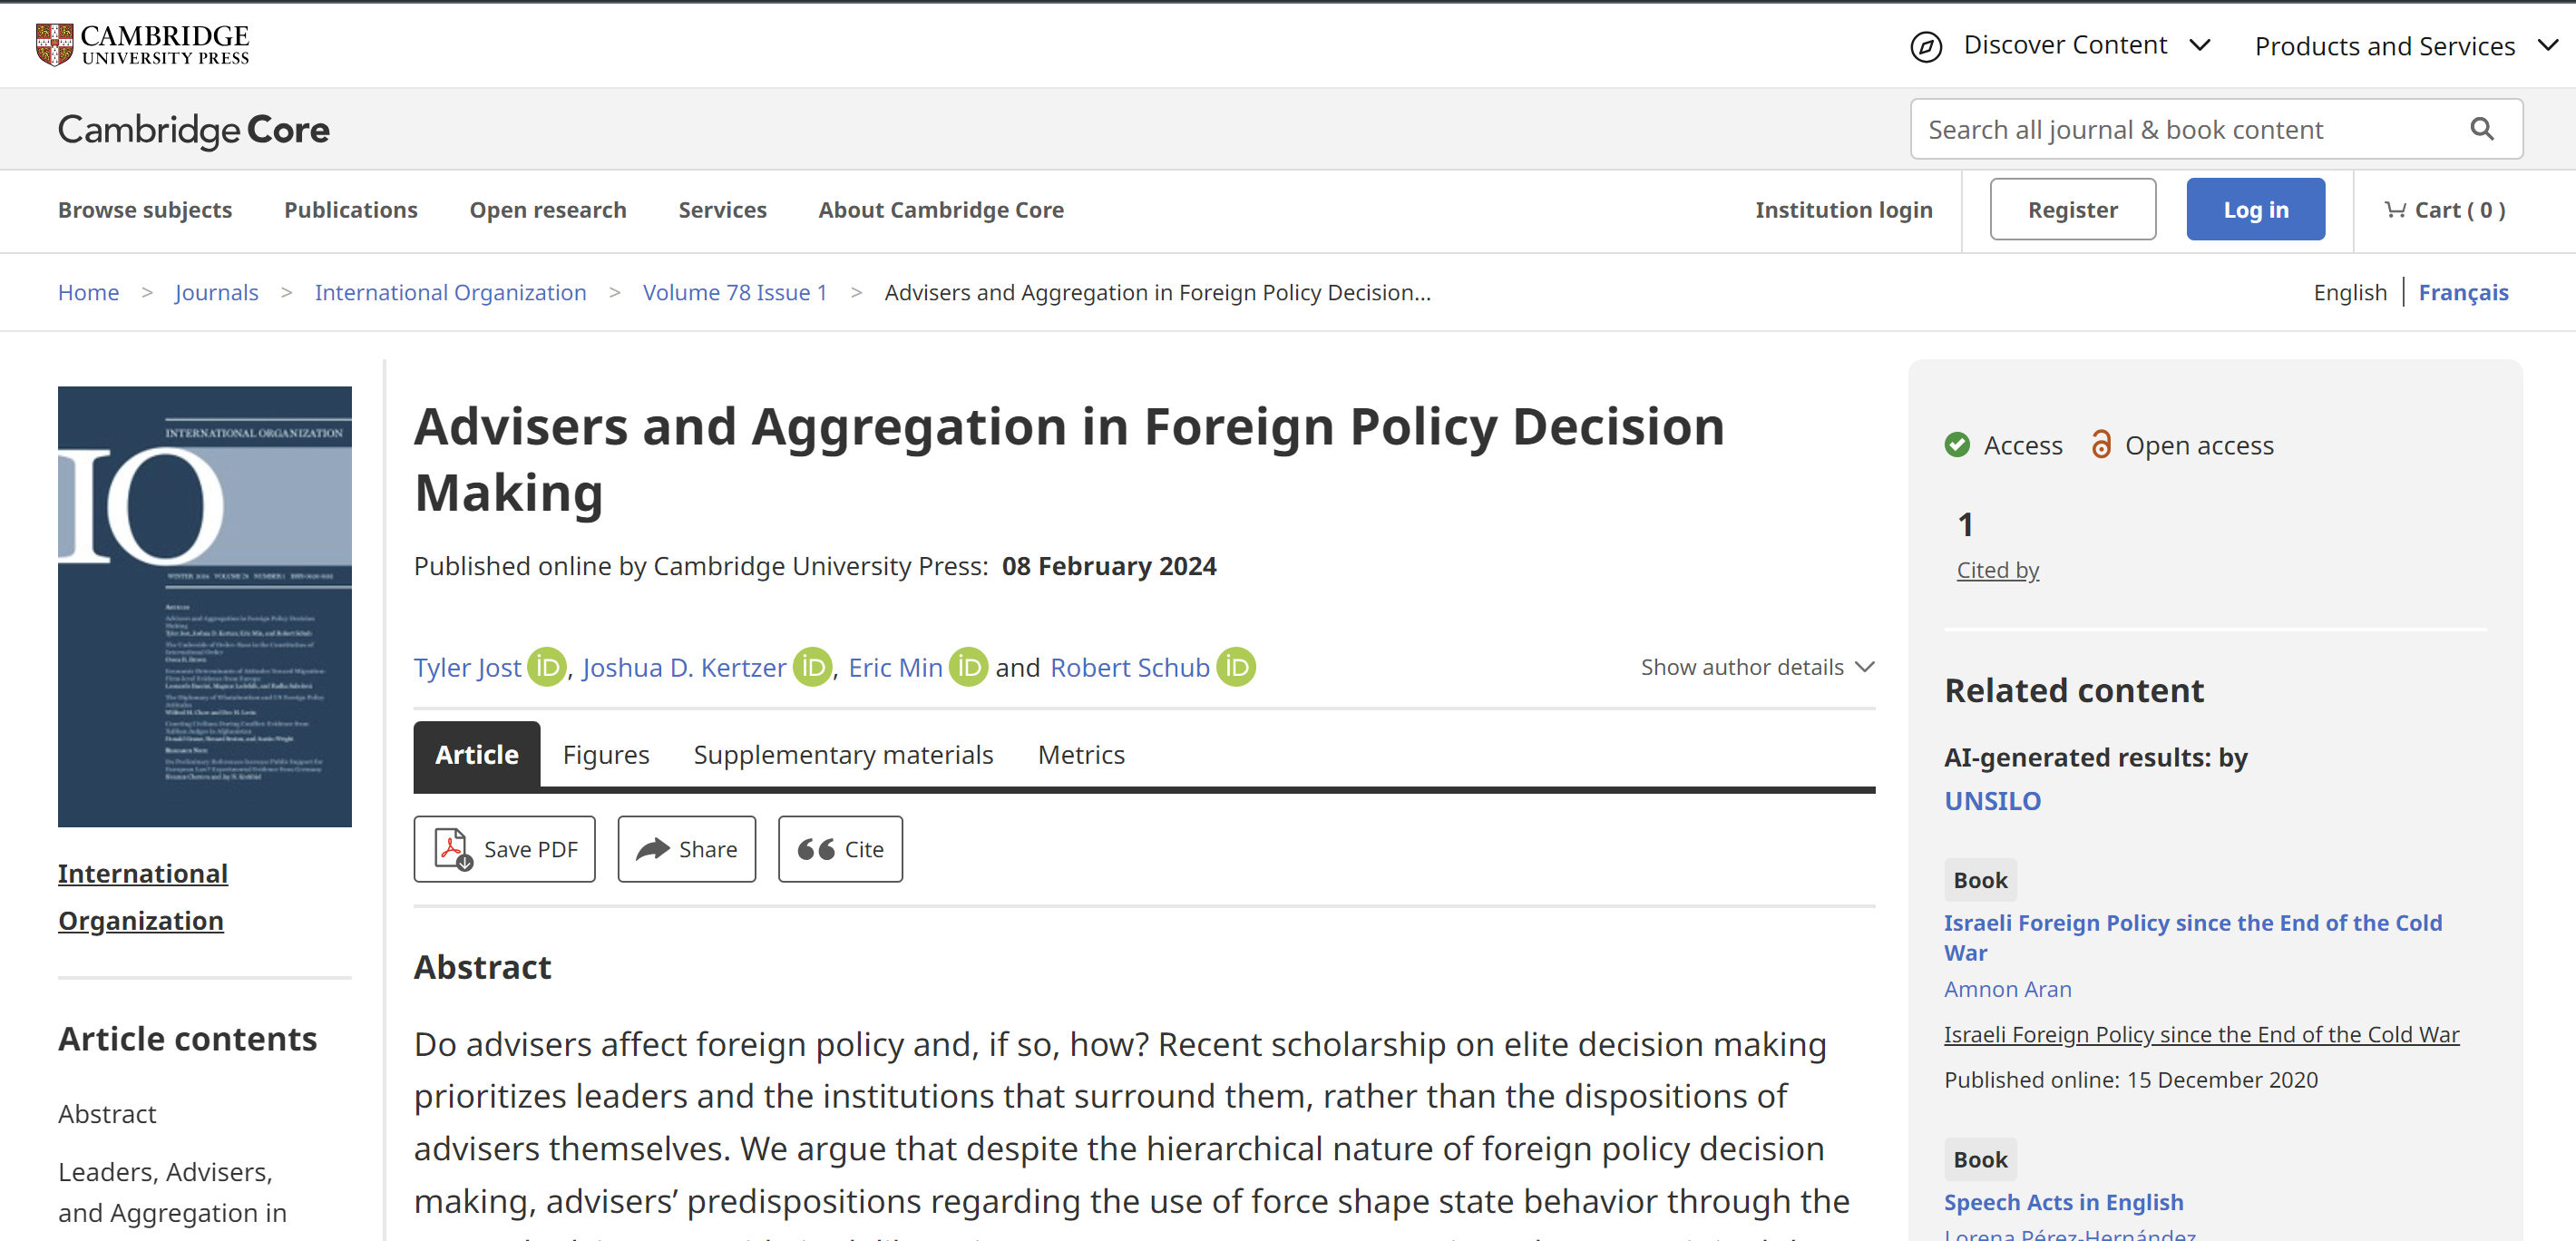Switch to the Metrics tab
This screenshot has width=2576, height=1241.
tap(1081, 755)
